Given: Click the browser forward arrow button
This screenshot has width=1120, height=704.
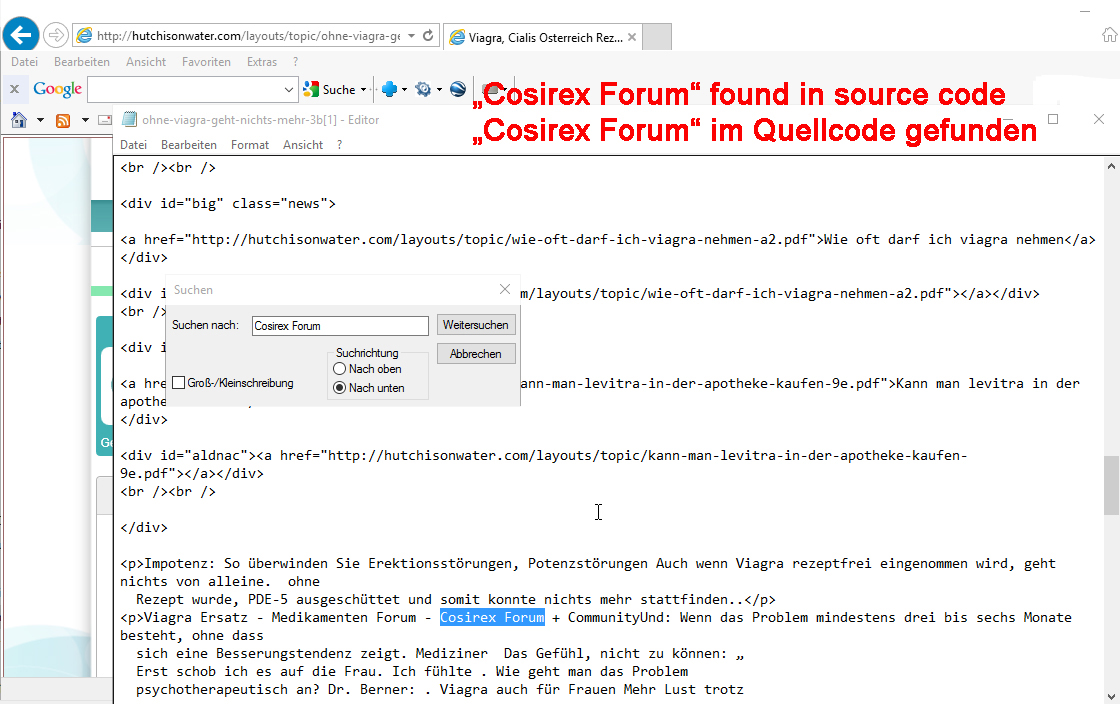Looking at the screenshot, I should point(56,35).
